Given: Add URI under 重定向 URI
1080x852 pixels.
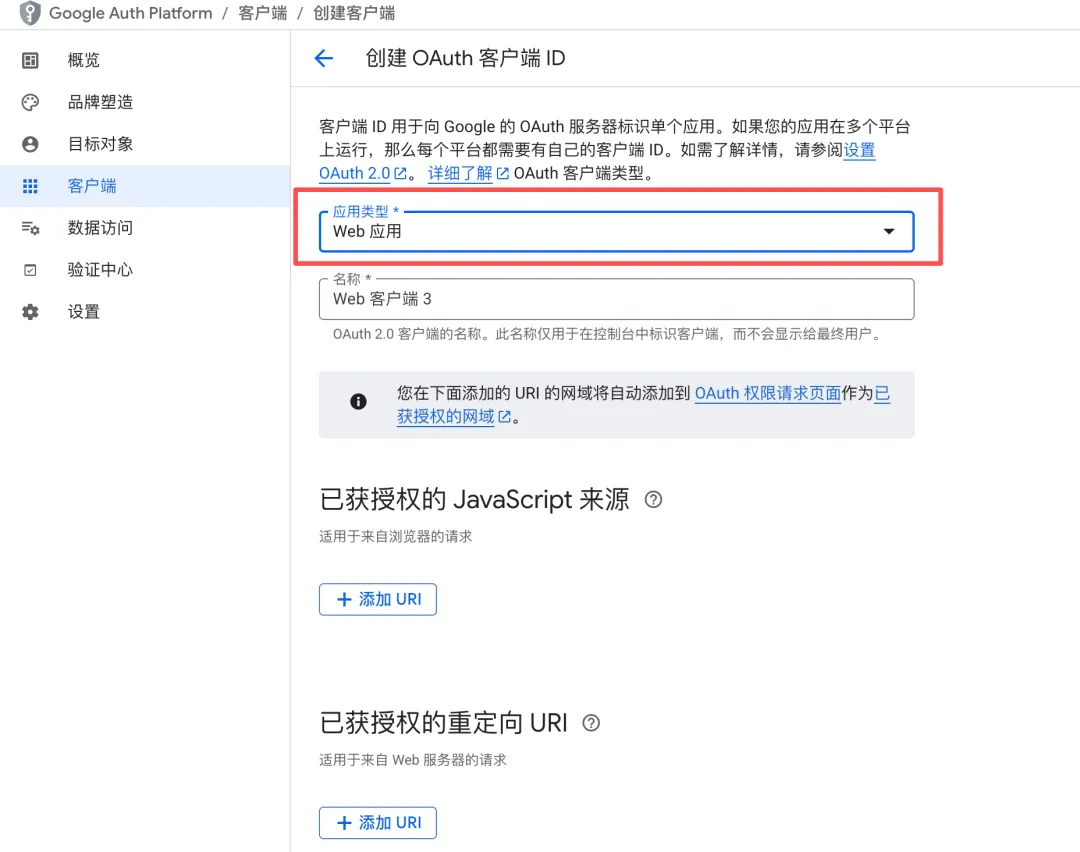Looking at the screenshot, I should coord(377,822).
